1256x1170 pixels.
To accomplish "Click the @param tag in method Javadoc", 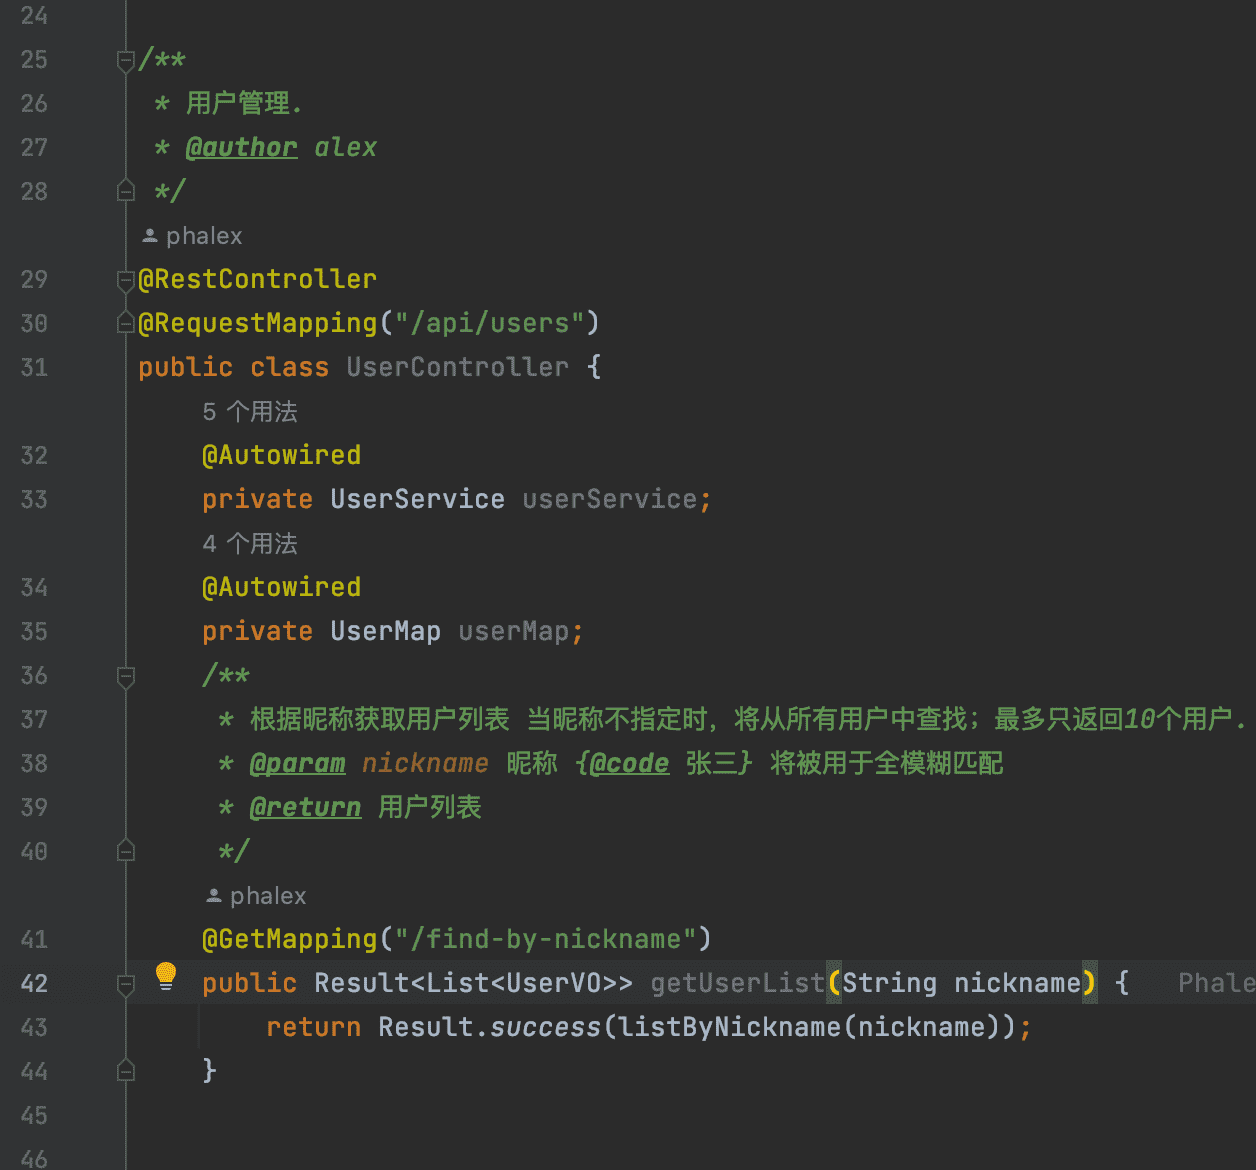I will (297, 764).
